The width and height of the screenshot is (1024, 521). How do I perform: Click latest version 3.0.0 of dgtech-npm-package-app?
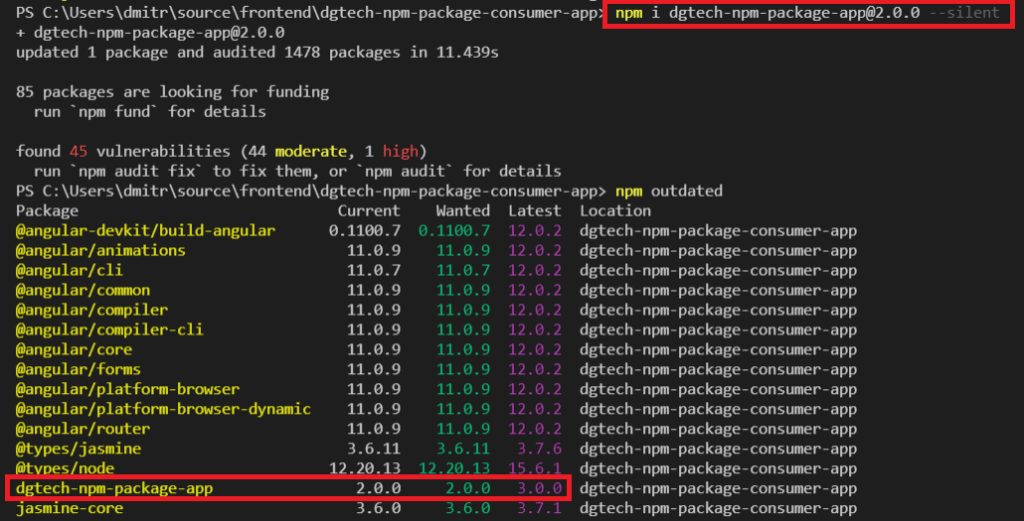pyautogui.click(x=534, y=488)
